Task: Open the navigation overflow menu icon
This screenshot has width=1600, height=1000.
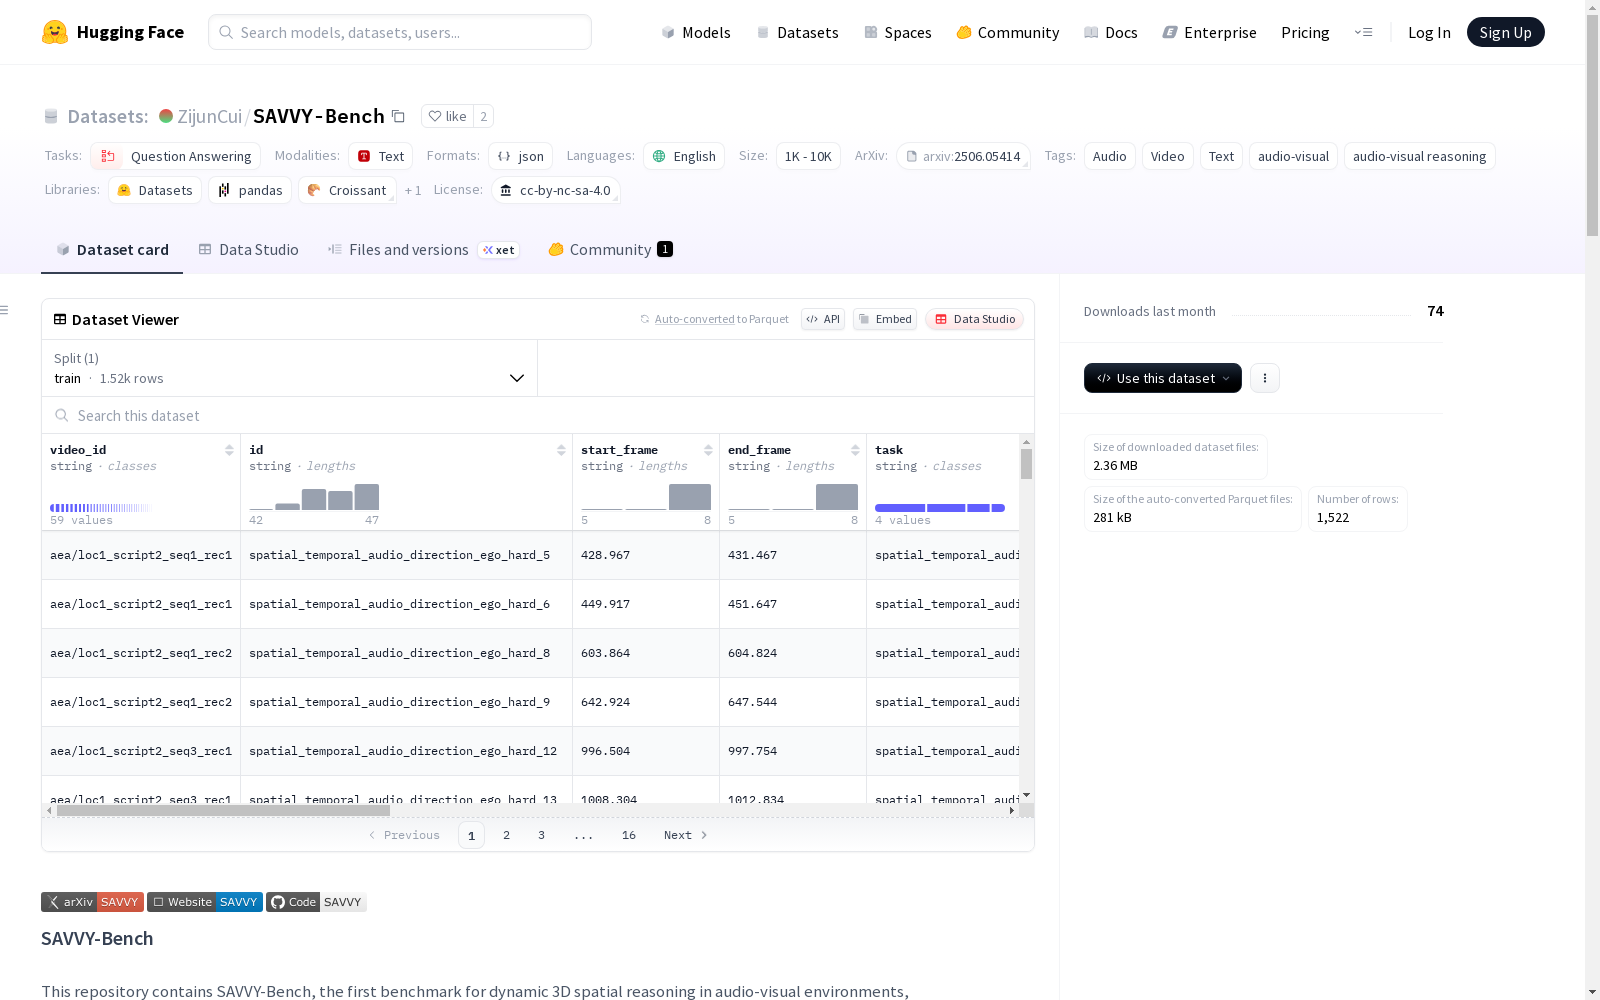Action: (1363, 32)
